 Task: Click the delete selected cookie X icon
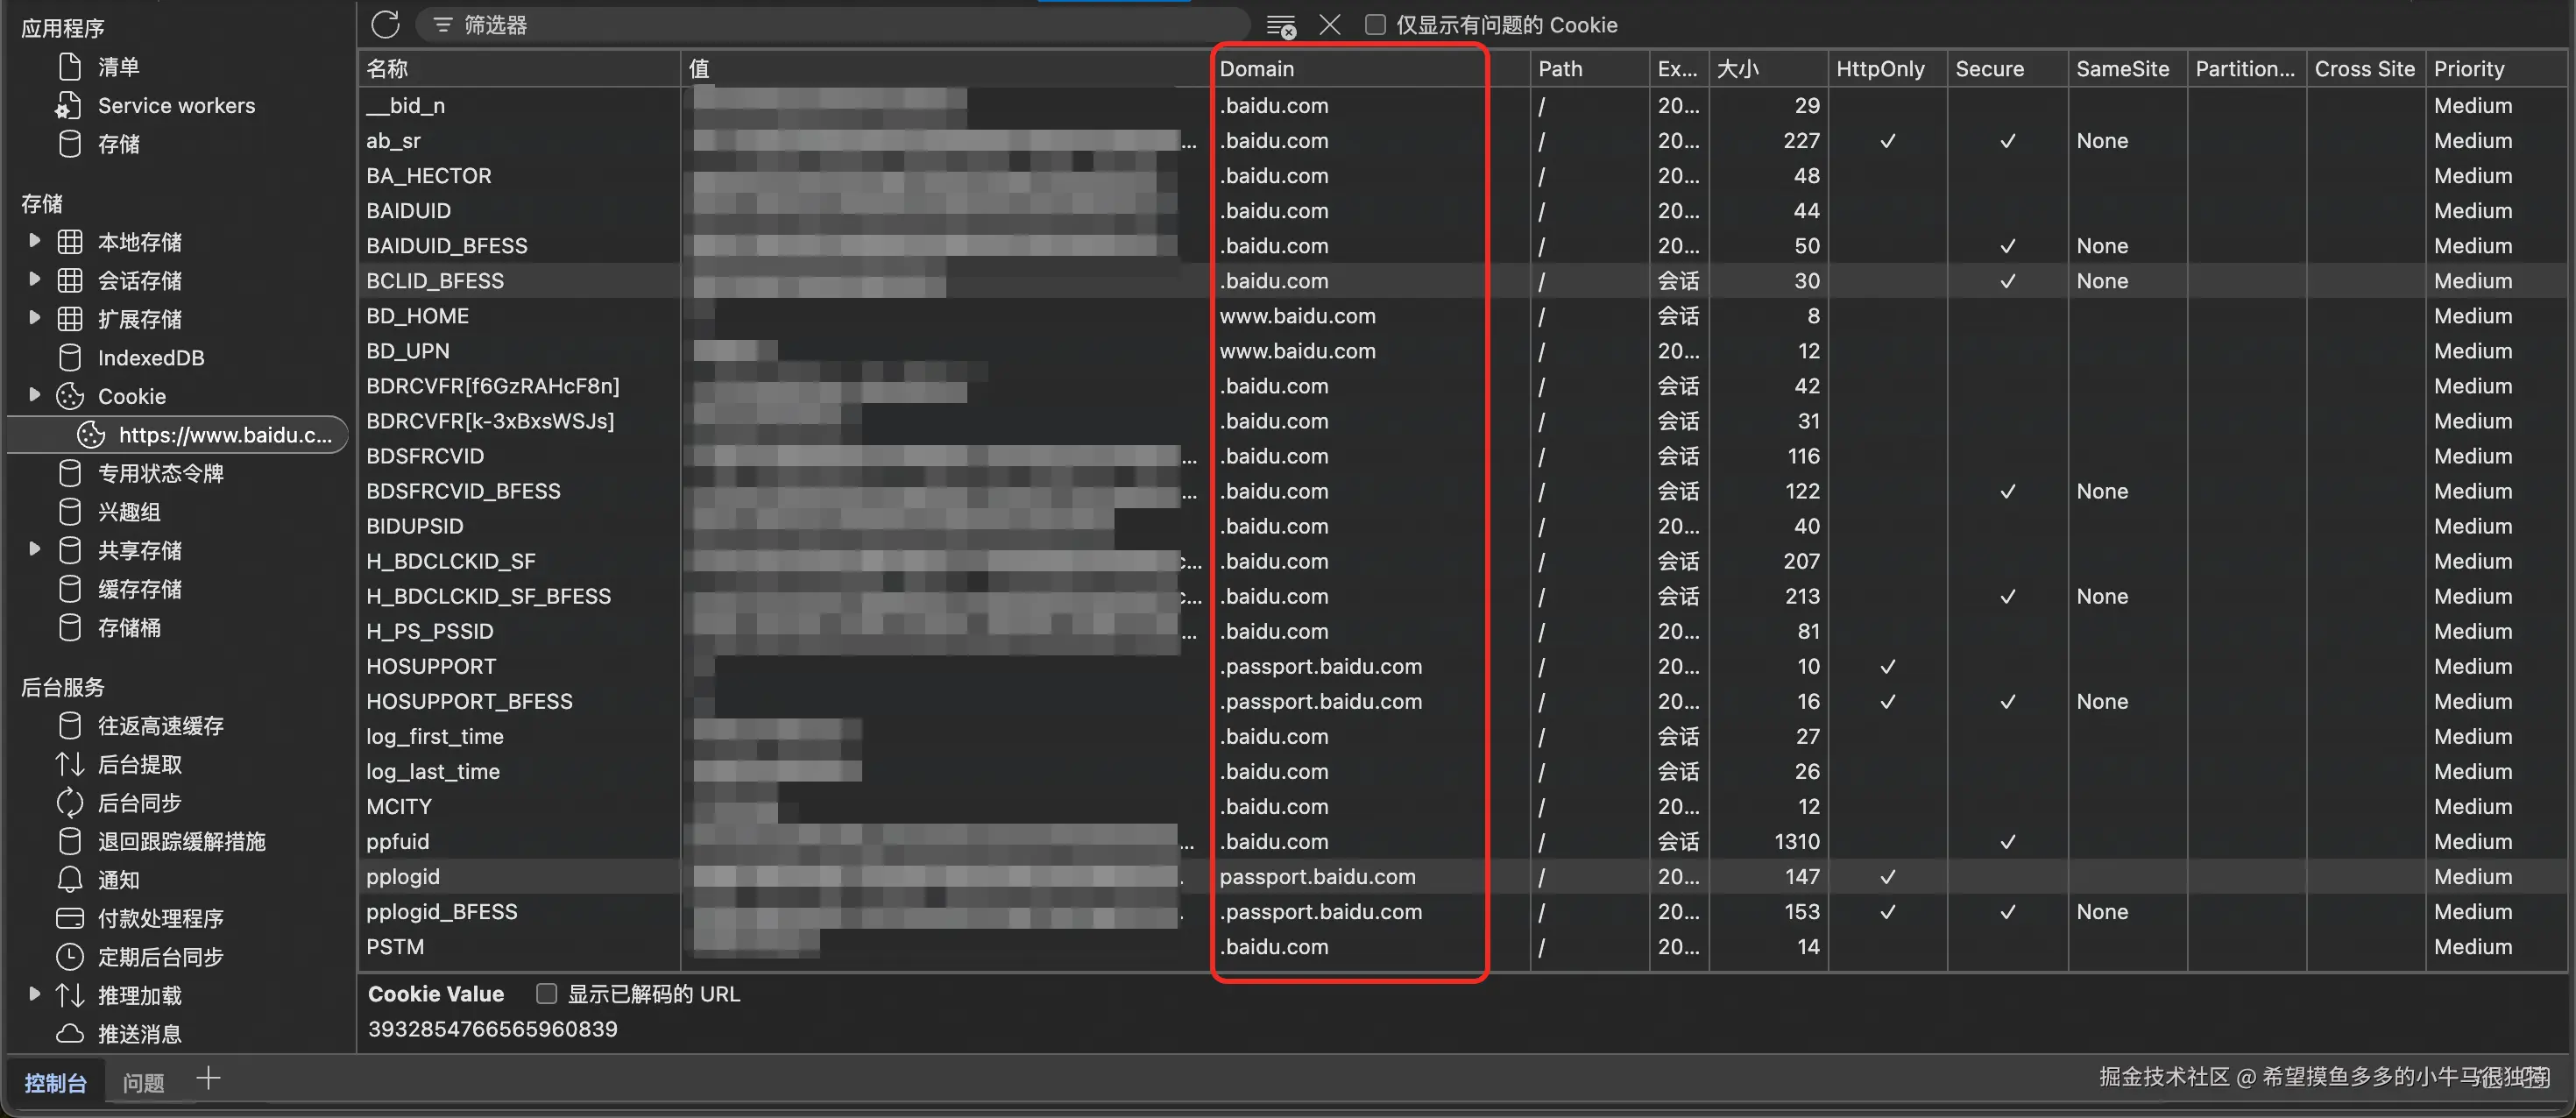pyautogui.click(x=1329, y=25)
